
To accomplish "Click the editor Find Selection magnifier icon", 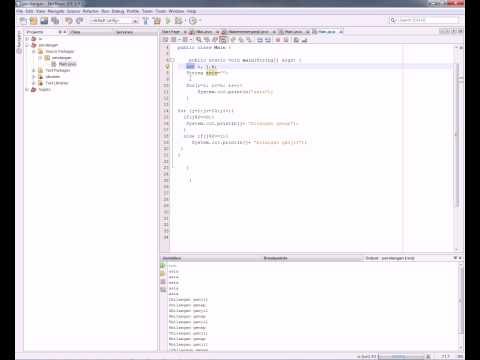I will tap(199, 40).
